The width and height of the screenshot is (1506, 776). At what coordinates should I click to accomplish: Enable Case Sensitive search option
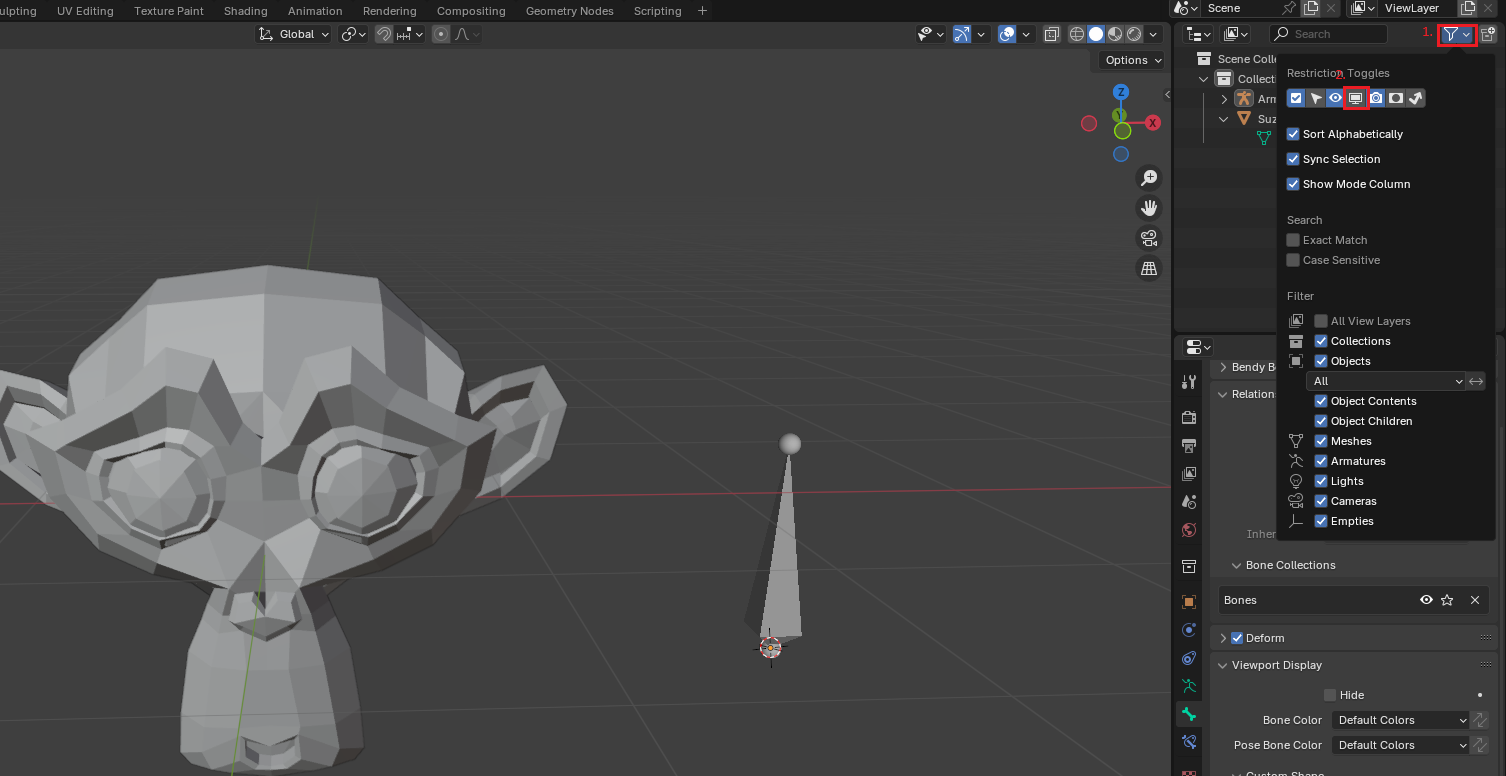tap(1293, 260)
